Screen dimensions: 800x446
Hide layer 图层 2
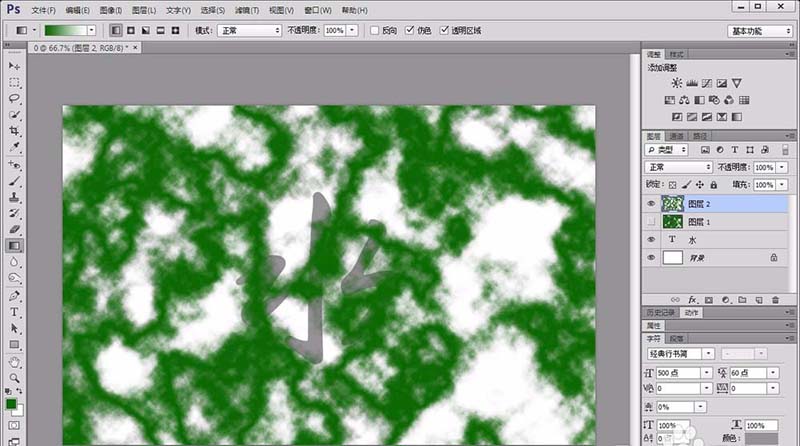[651, 204]
